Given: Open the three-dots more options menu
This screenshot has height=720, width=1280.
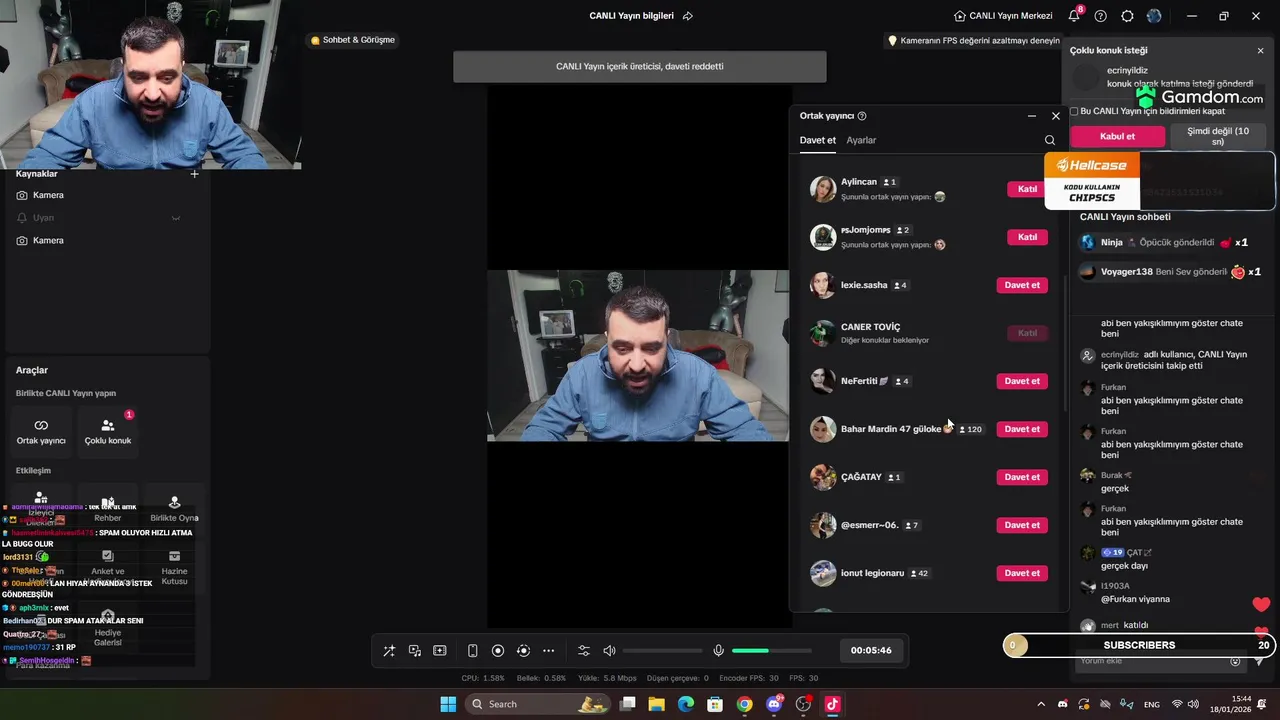Looking at the screenshot, I should pos(548,651).
